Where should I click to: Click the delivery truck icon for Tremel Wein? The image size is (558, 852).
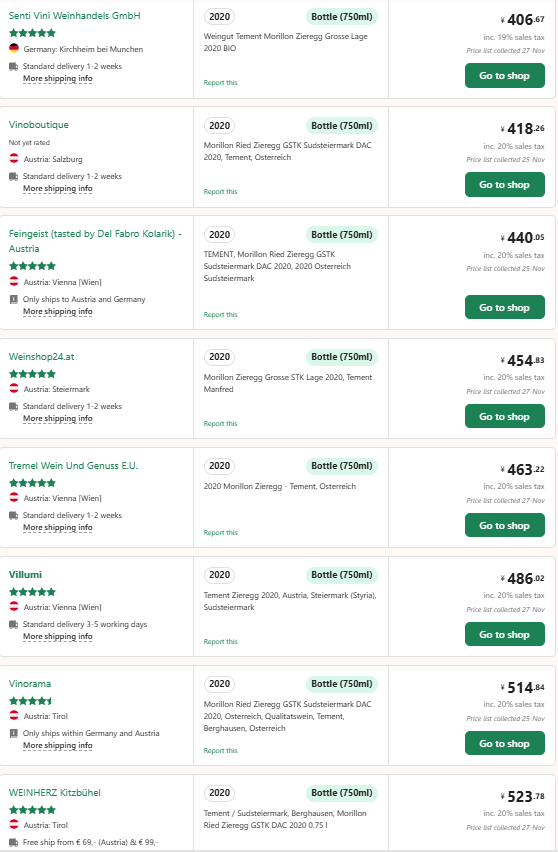[14, 515]
